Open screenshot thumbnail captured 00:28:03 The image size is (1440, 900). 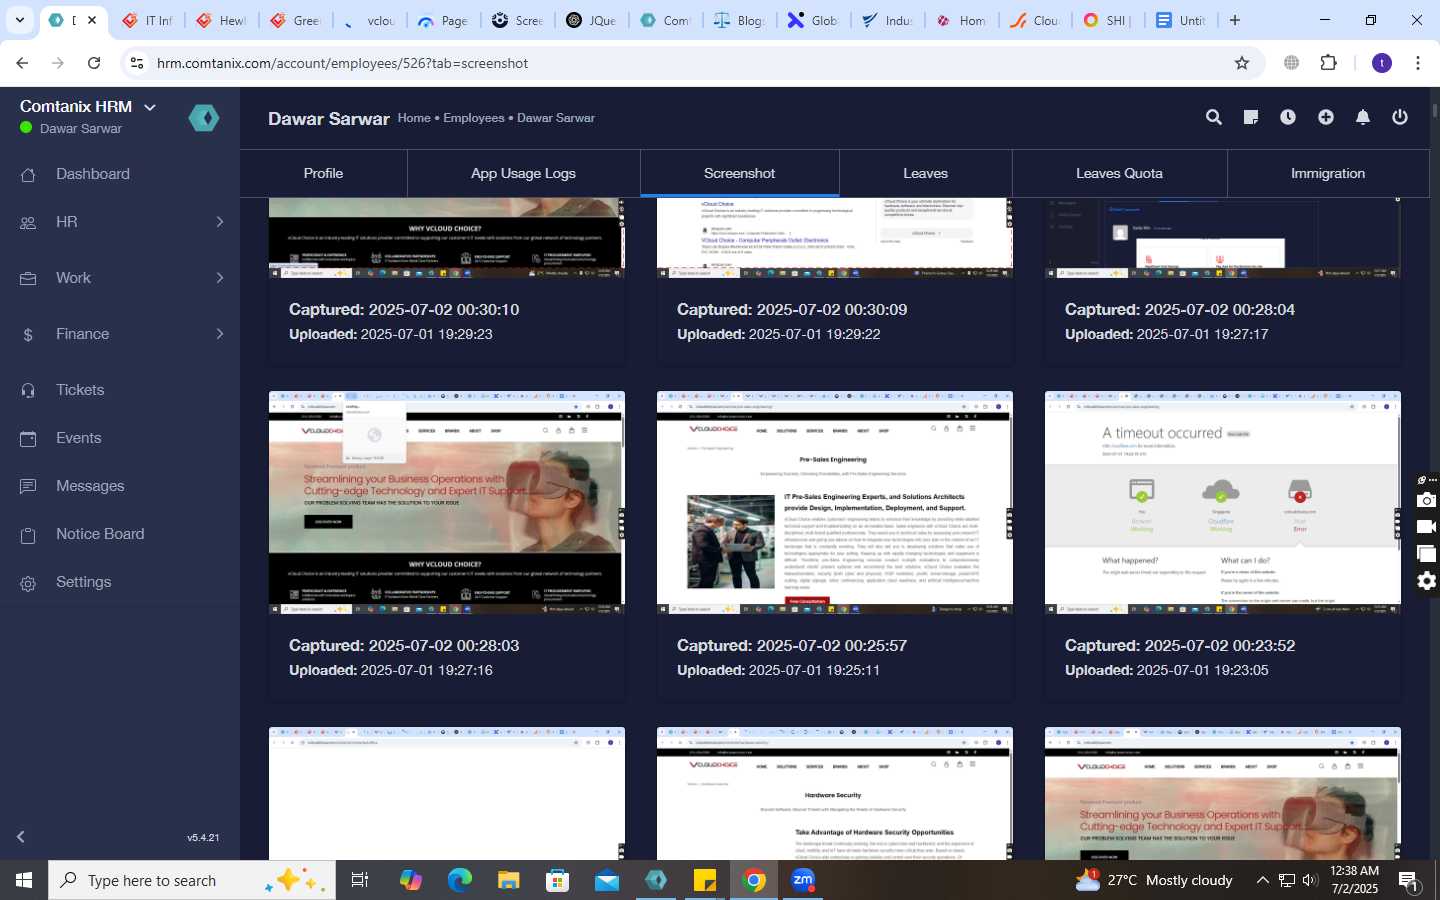446,502
